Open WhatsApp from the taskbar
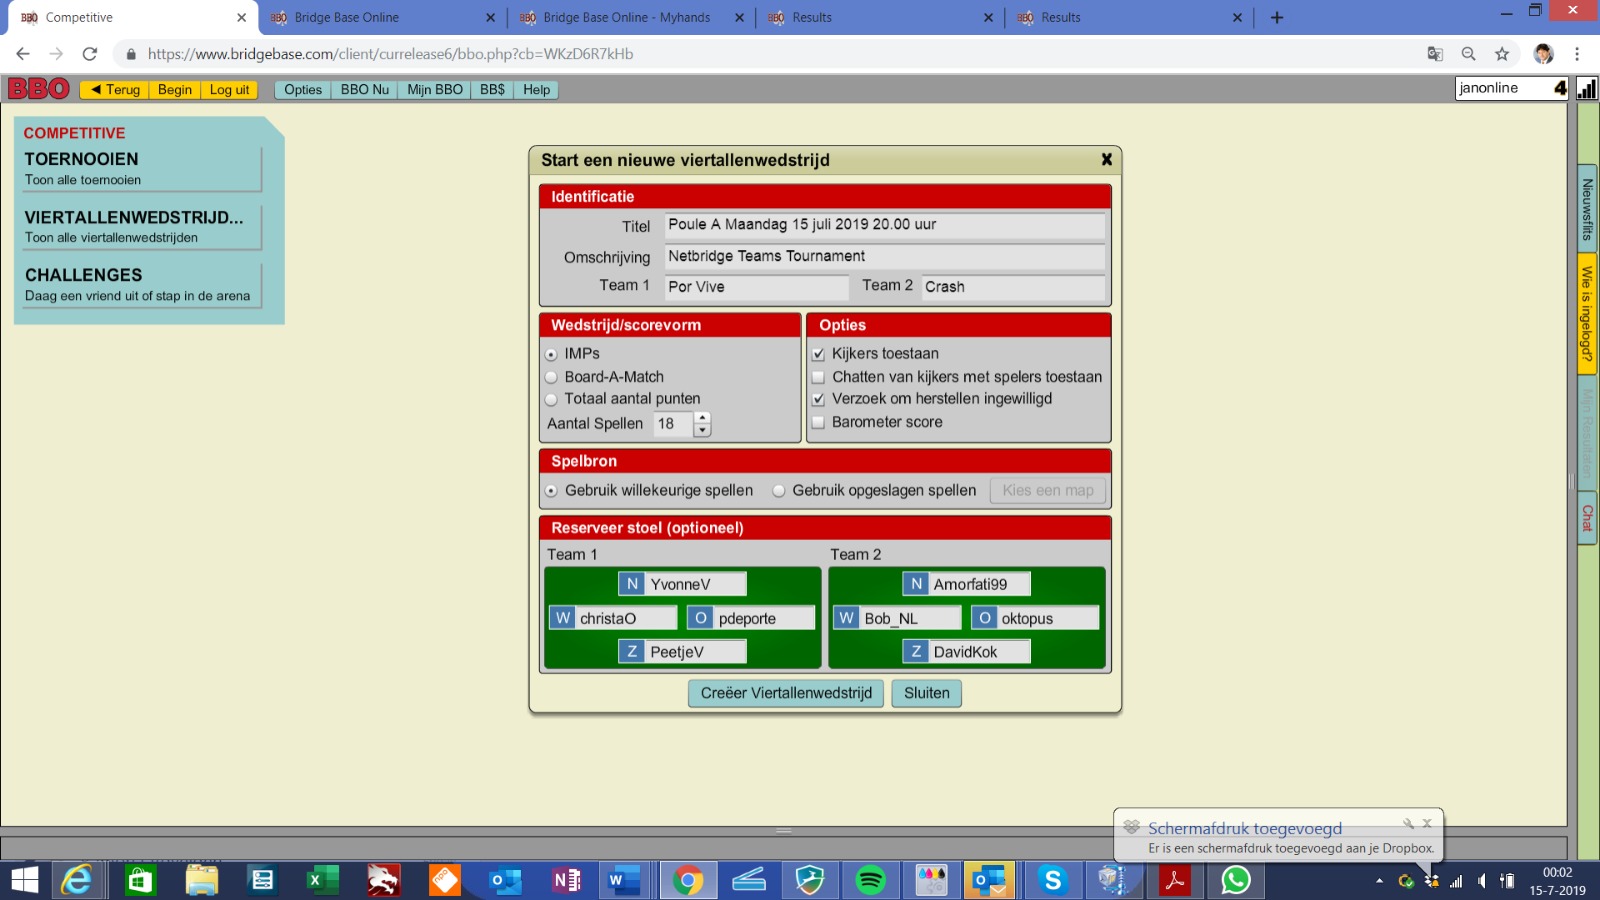Screen dimensions: 1600x900 point(1235,880)
